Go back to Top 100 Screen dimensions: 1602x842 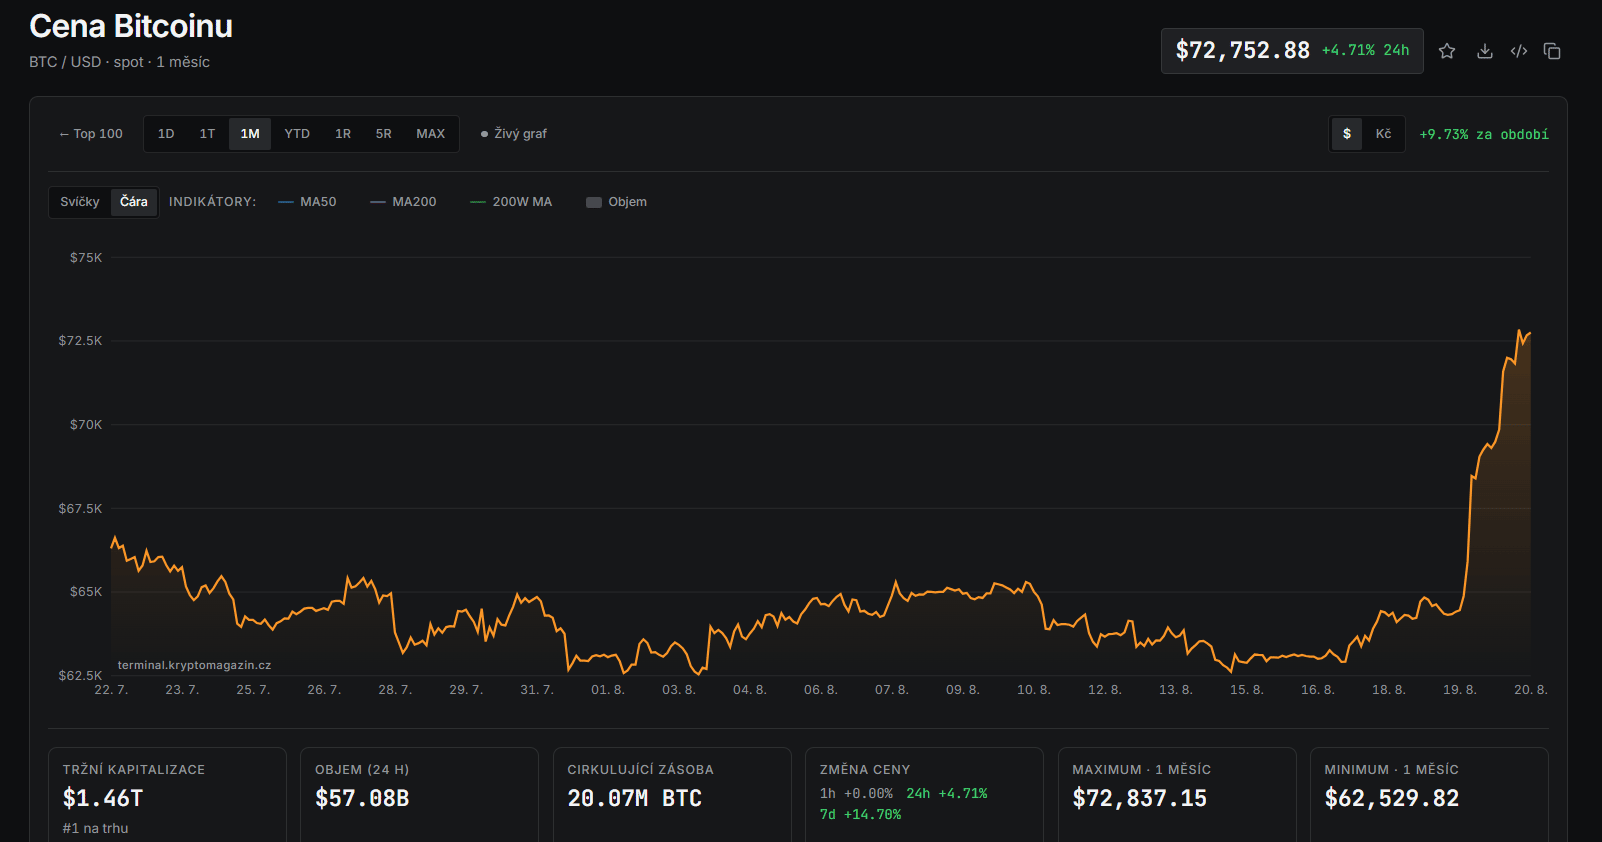click(x=91, y=134)
